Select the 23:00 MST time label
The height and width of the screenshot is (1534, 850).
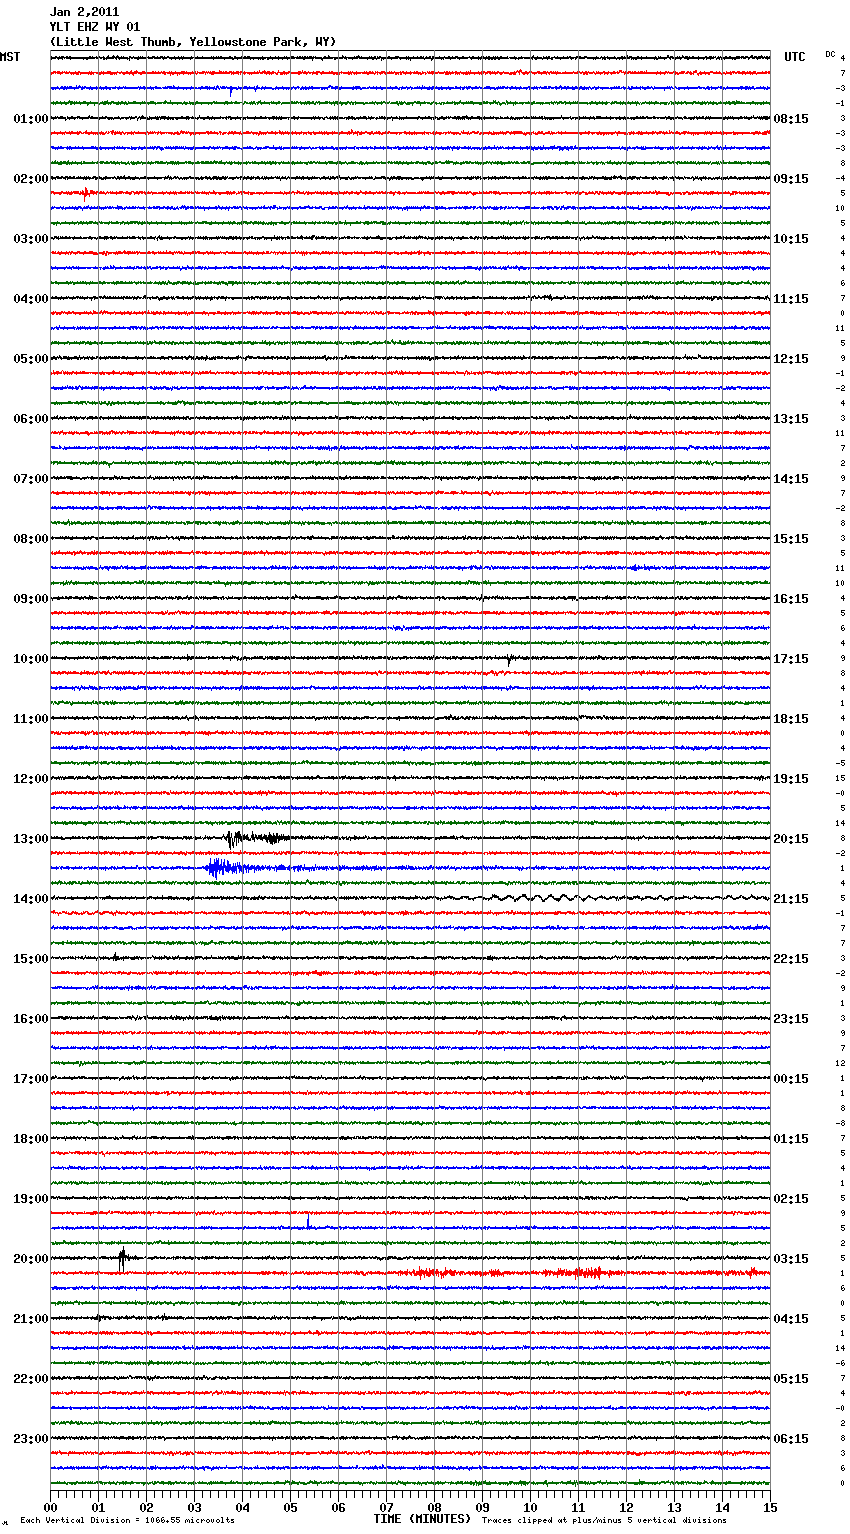[x=31, y=1439]
